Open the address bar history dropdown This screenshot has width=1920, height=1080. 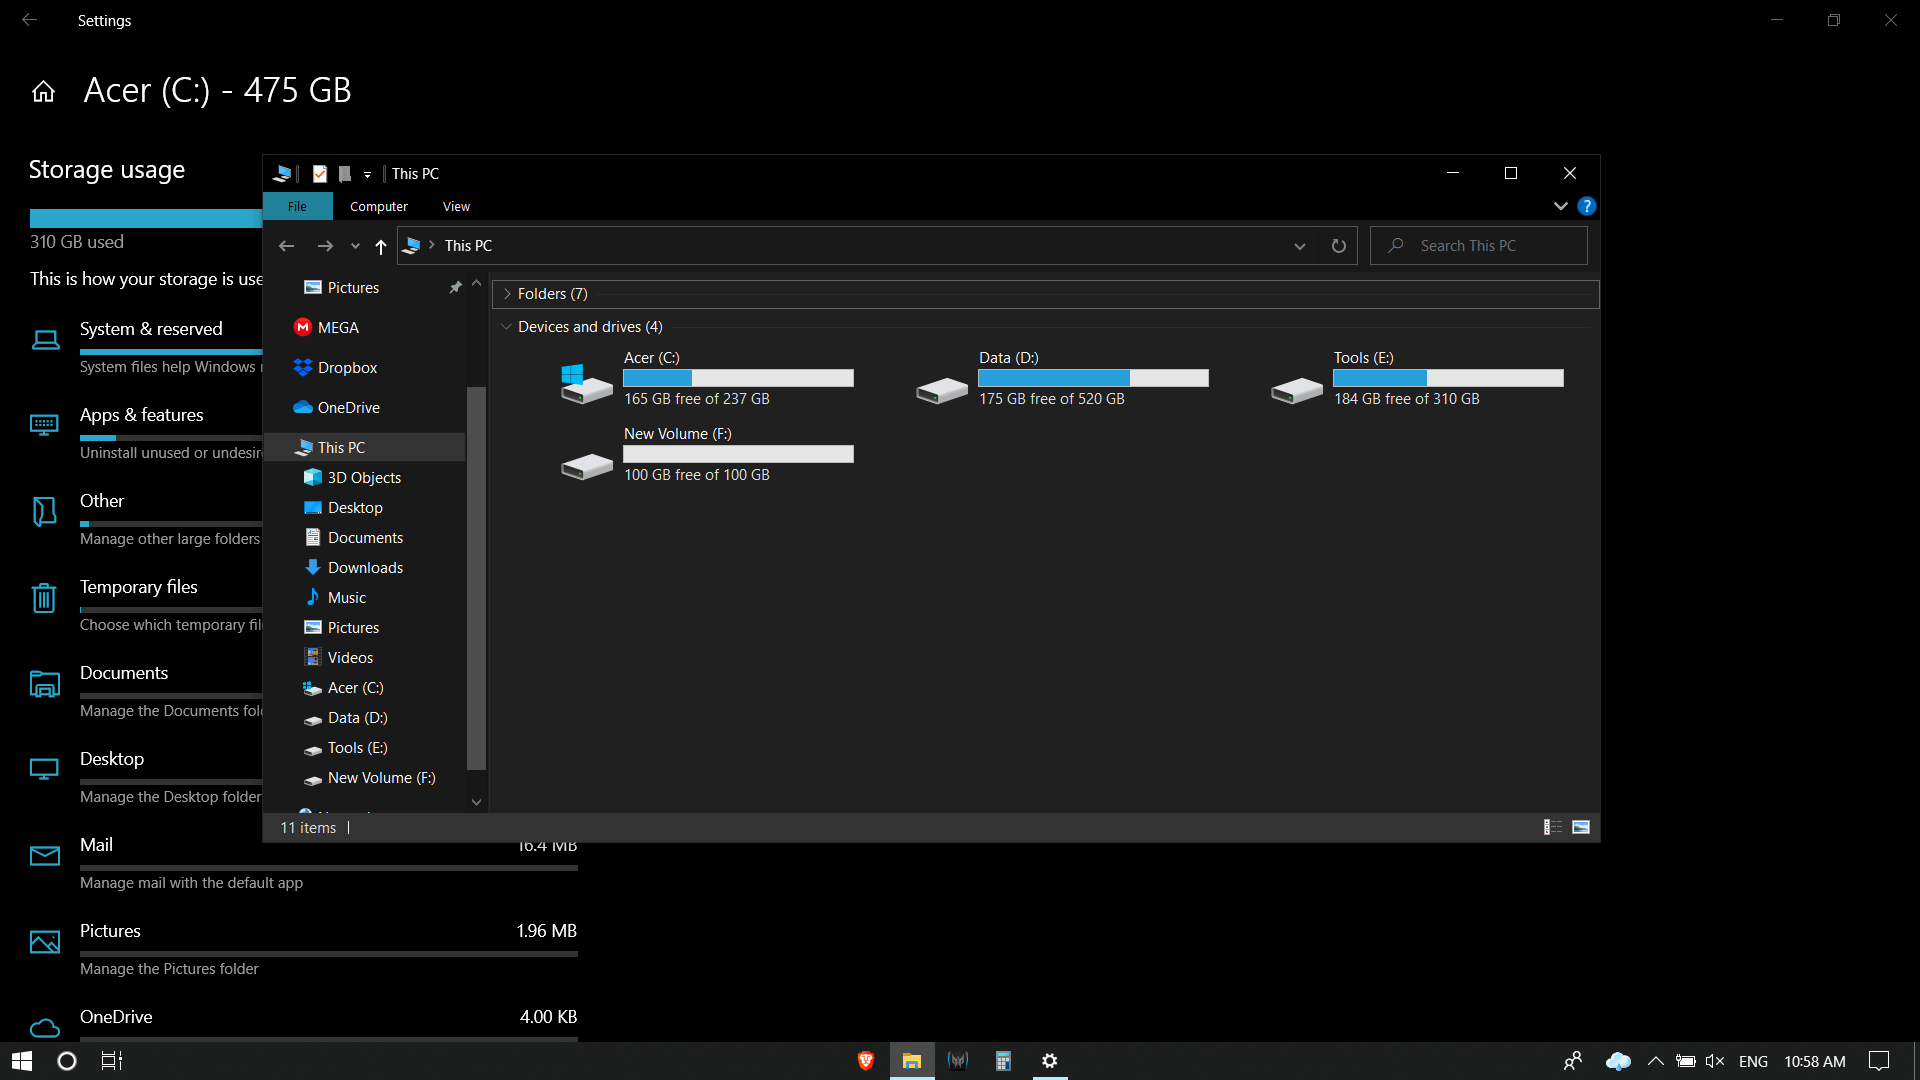click(x=1299, y=246)
